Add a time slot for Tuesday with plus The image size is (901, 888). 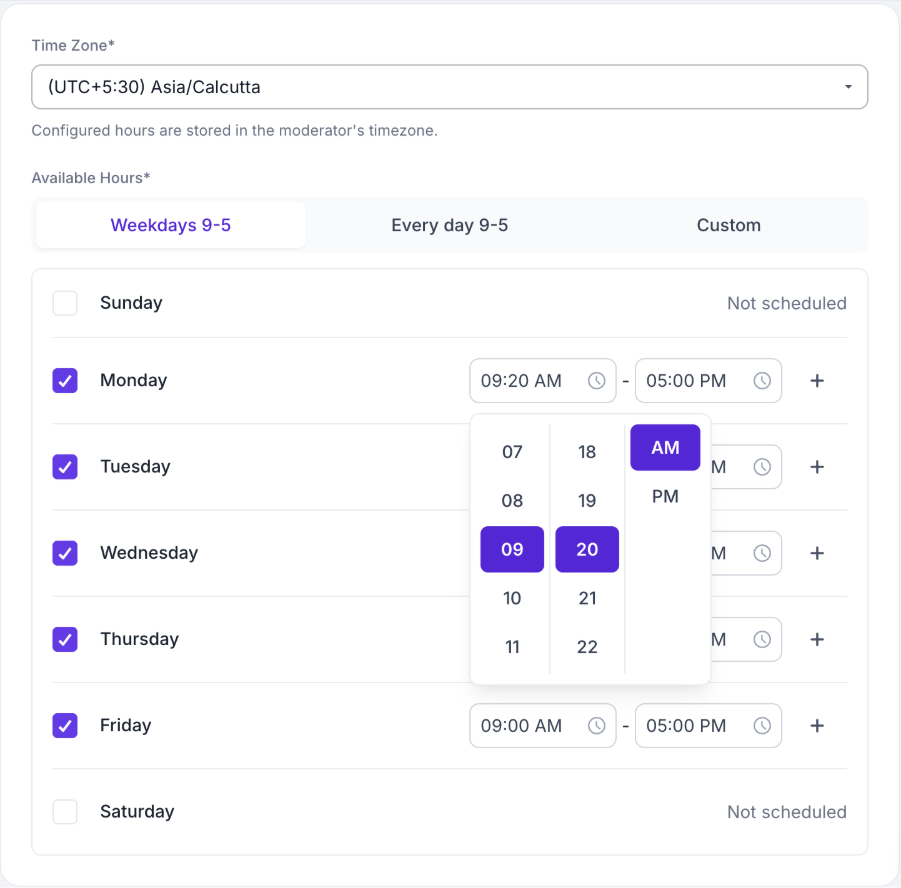817,467
